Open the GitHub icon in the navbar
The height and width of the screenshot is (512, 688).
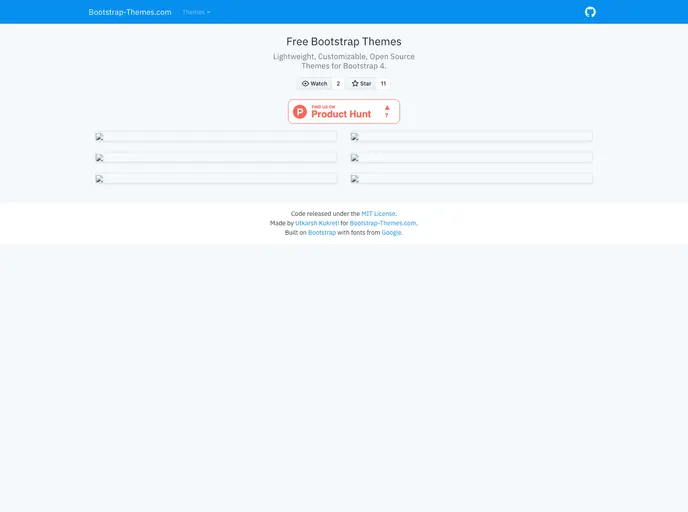590,12
